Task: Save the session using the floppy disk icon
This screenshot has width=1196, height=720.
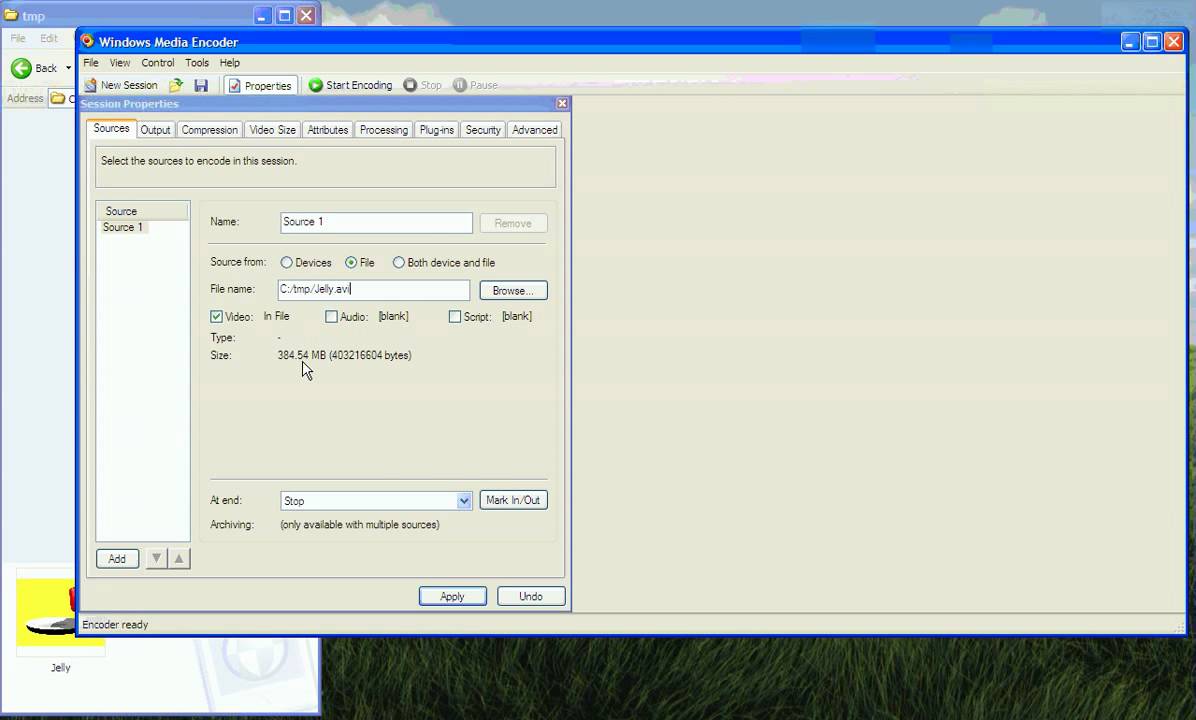Action: click(x=201, y=85)
